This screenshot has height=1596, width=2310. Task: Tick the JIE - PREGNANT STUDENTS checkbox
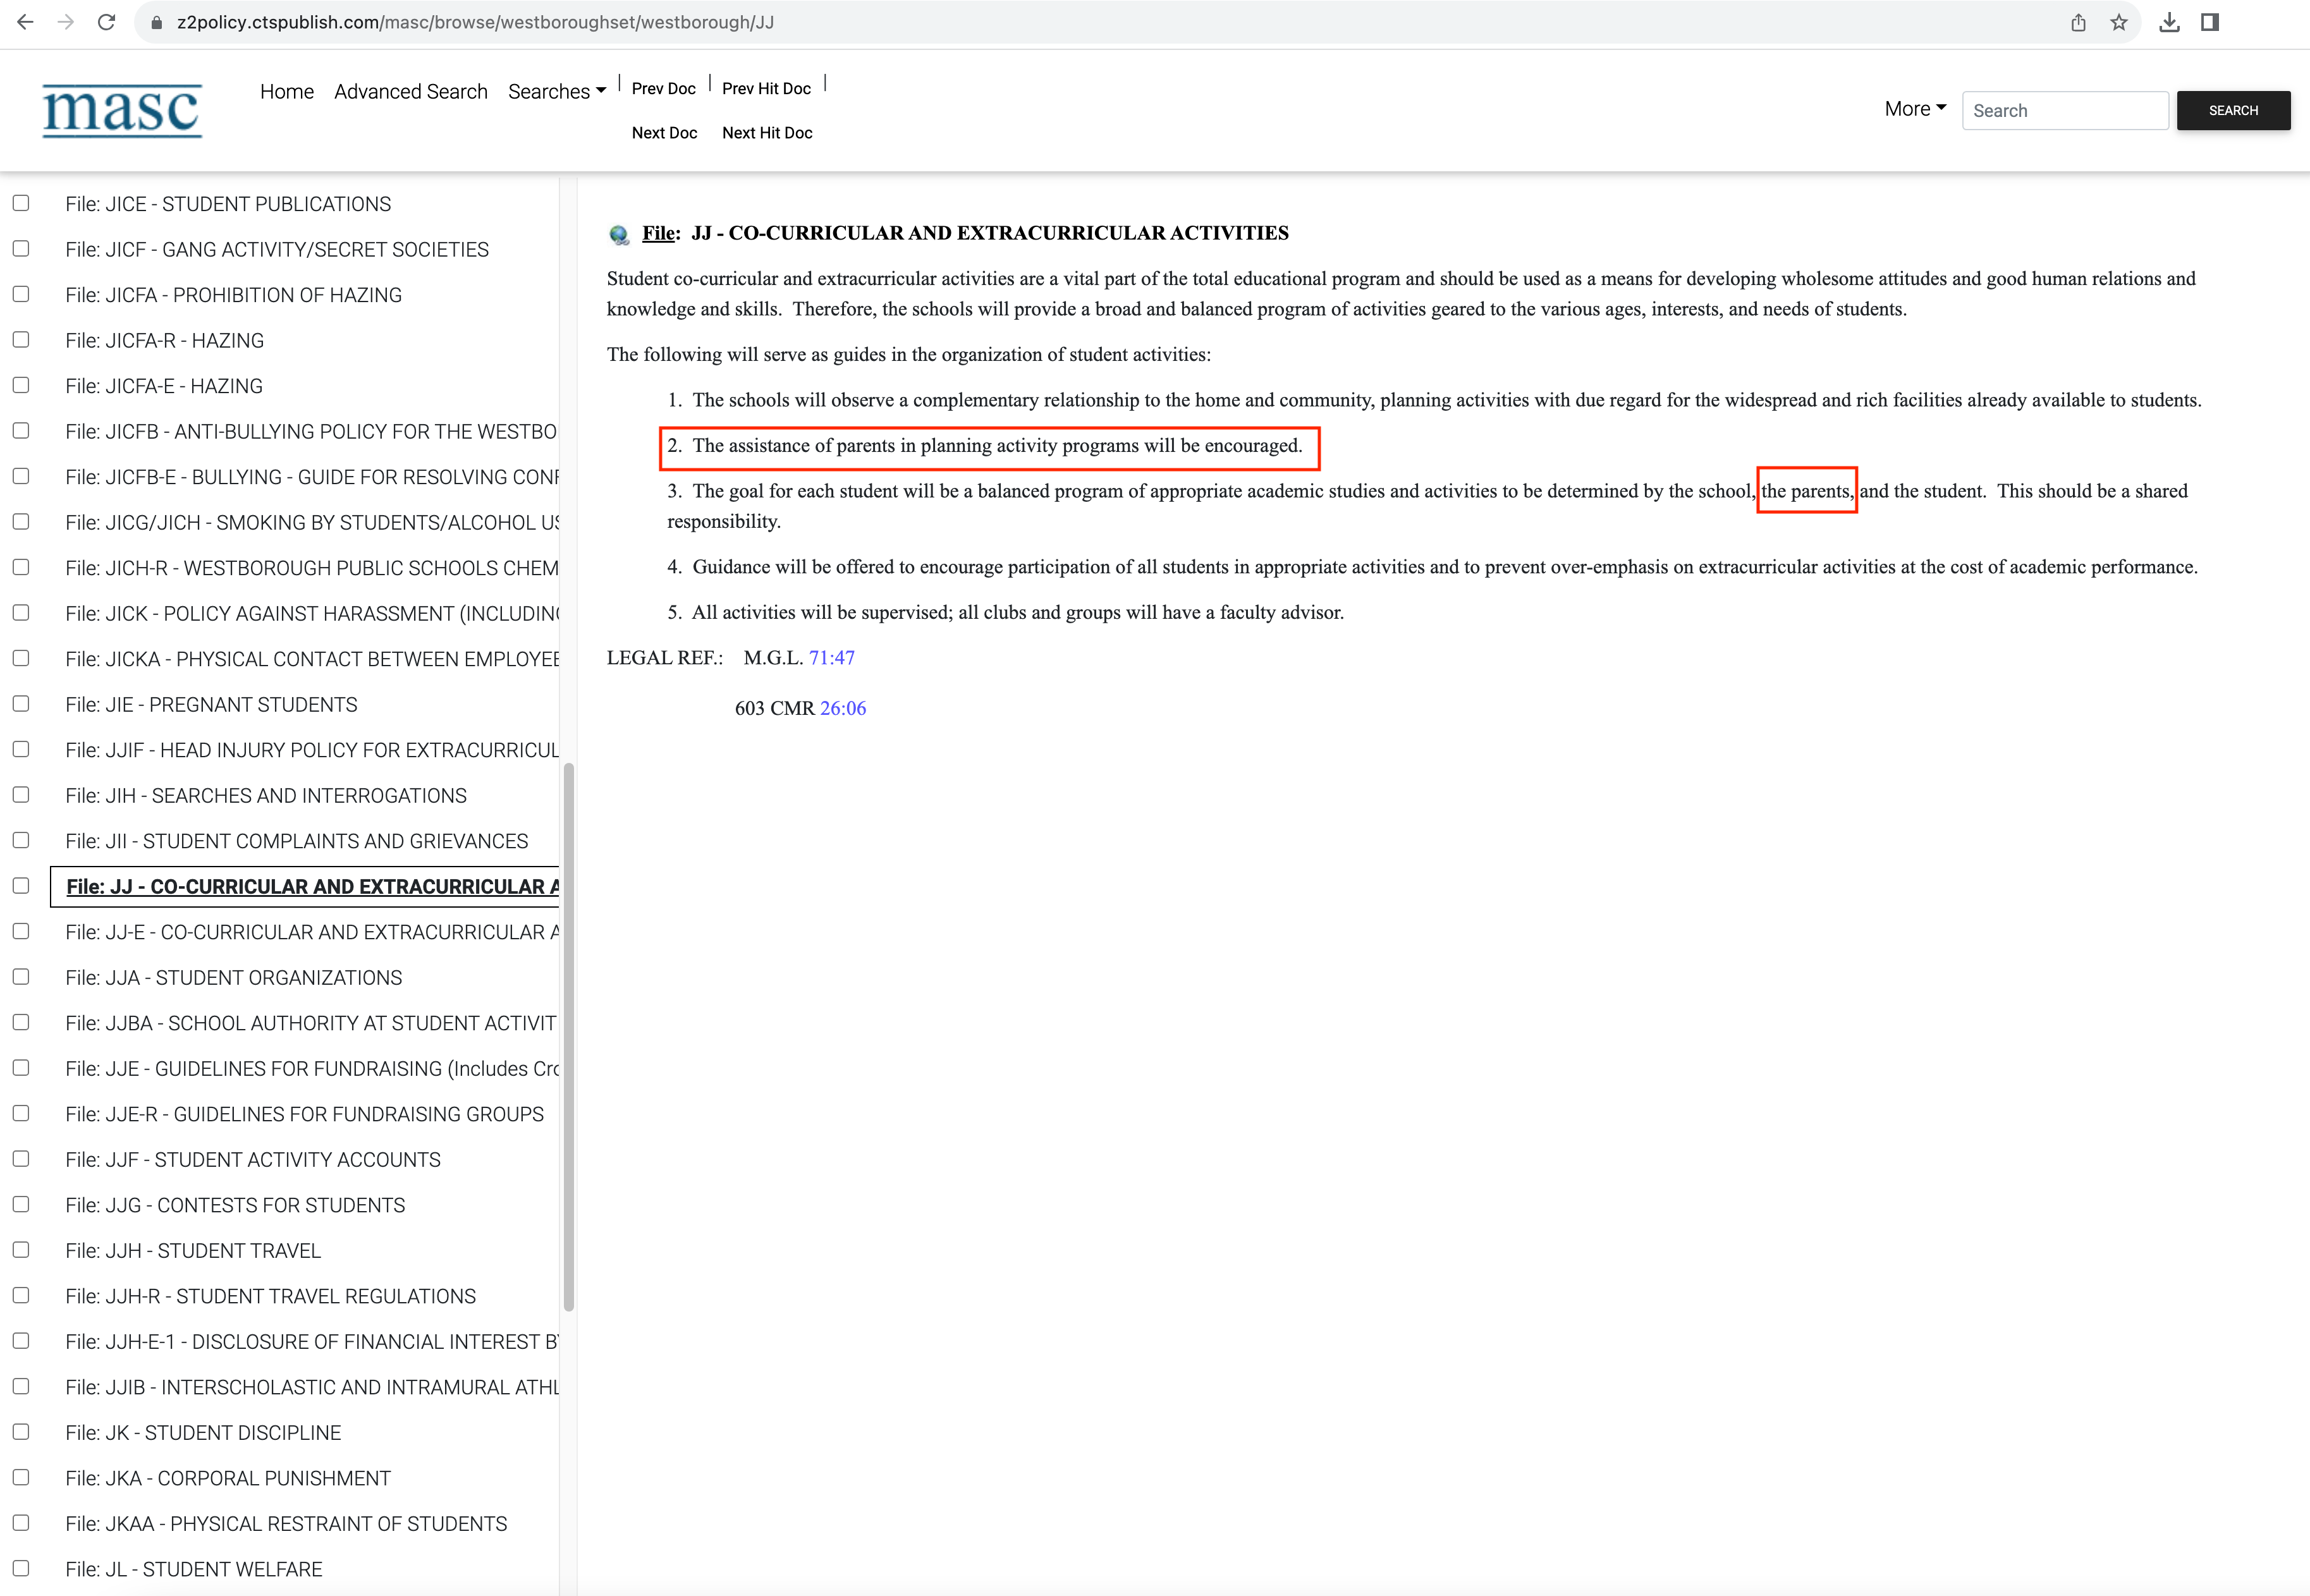point(21,704)
